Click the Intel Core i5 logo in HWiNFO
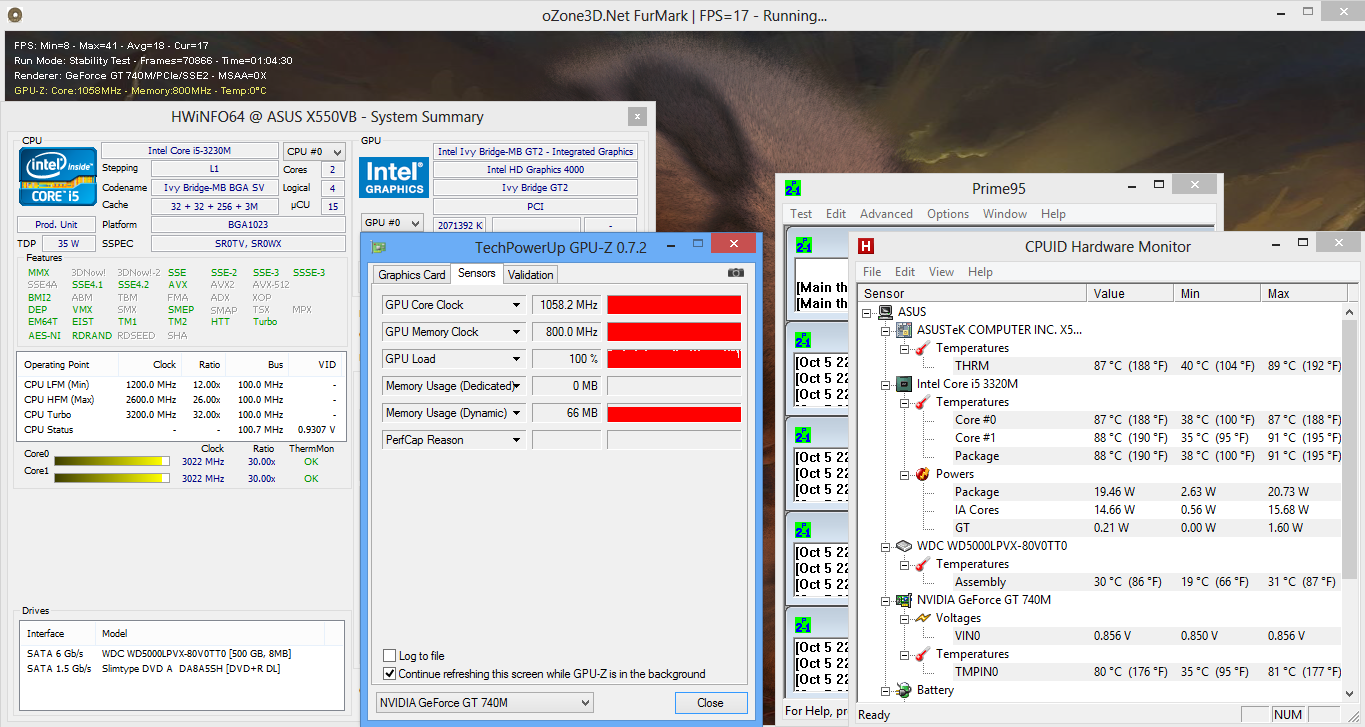This screenshot has width=1365, height=727. (56, 177)
